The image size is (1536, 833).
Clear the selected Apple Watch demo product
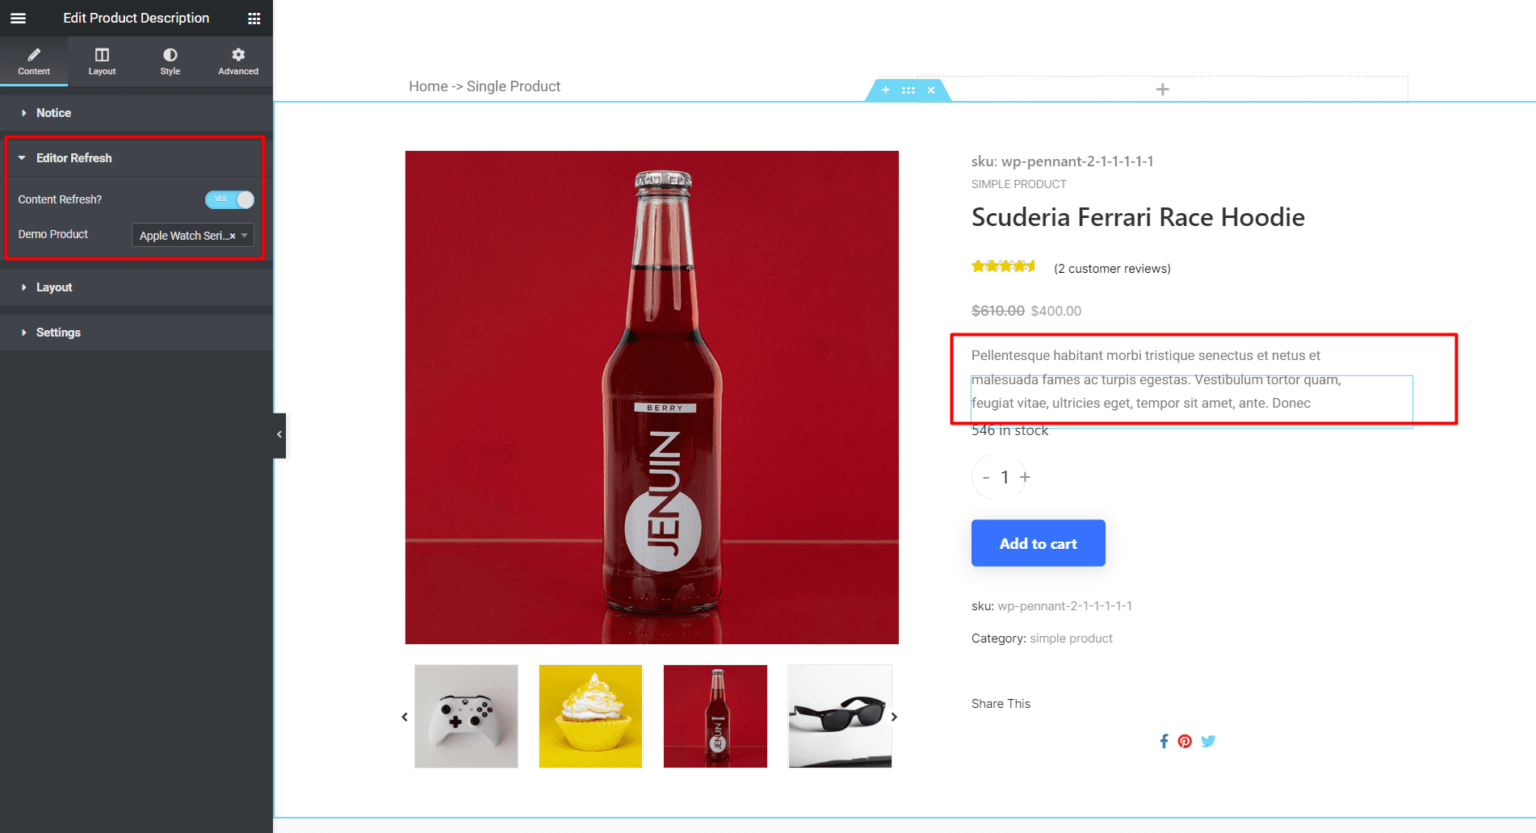(232, 236)
